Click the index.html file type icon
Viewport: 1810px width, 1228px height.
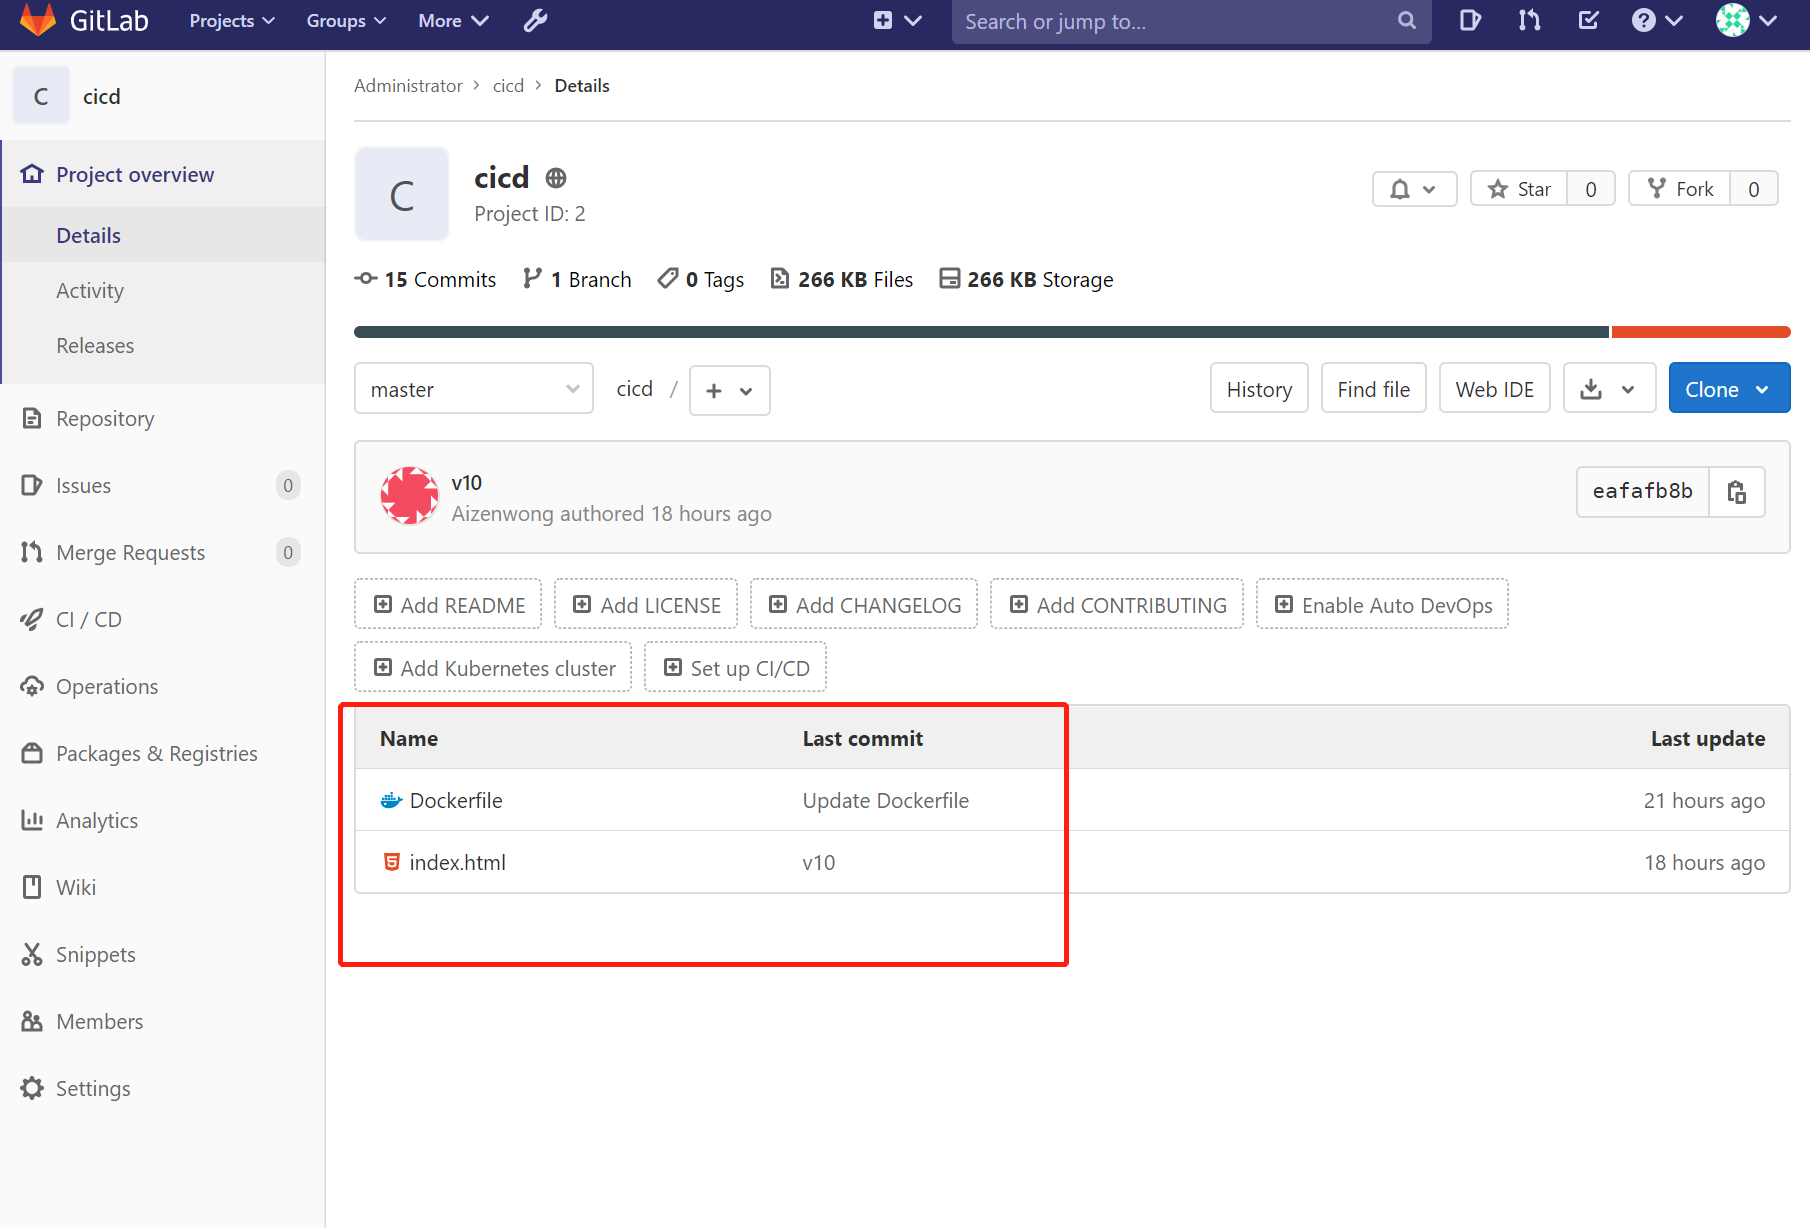point(392,862)
